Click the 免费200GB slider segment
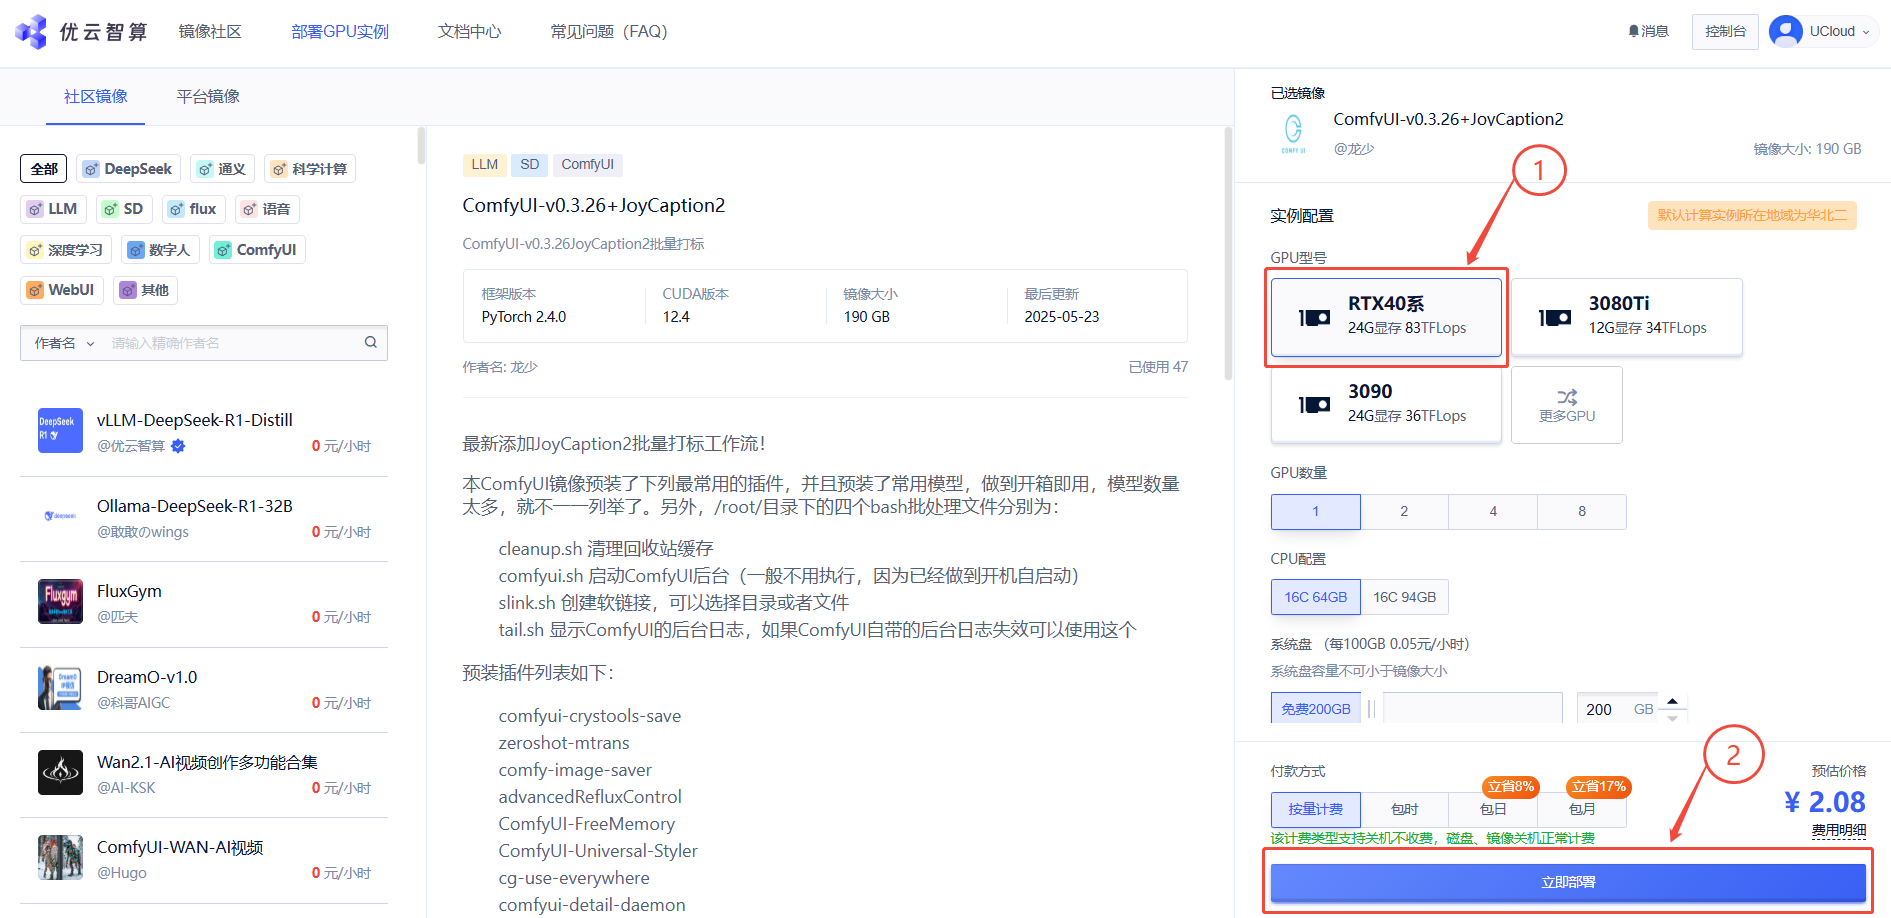This screenshot has width=1891, height=918. pyautogui.click(x=1316, y=709)
